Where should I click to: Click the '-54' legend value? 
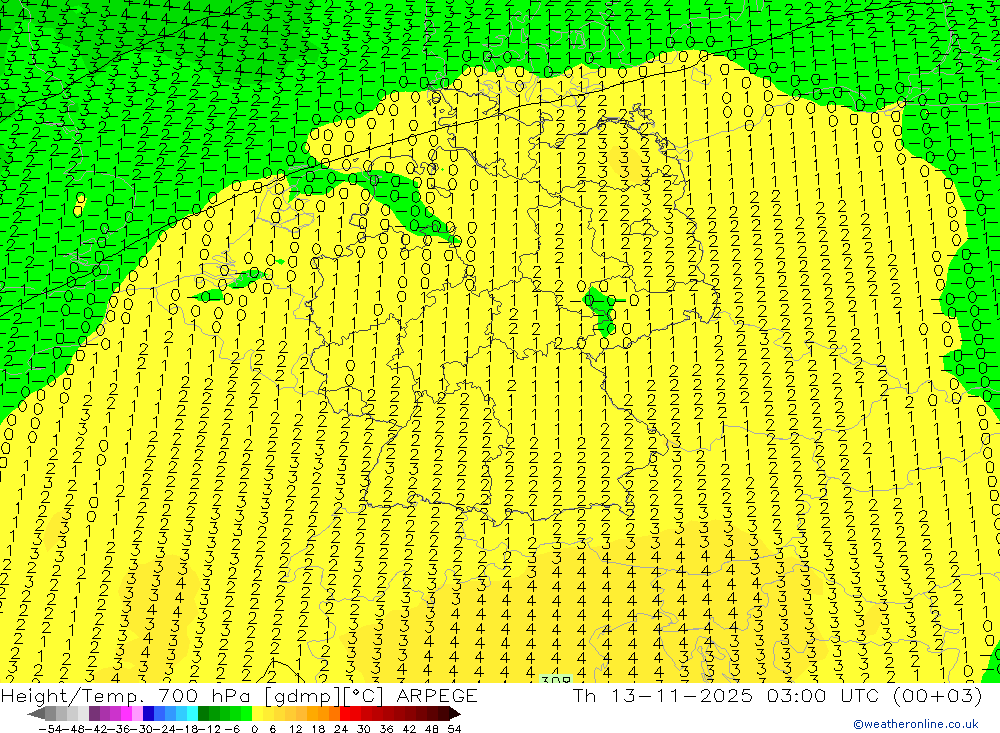tap(50, 729)
